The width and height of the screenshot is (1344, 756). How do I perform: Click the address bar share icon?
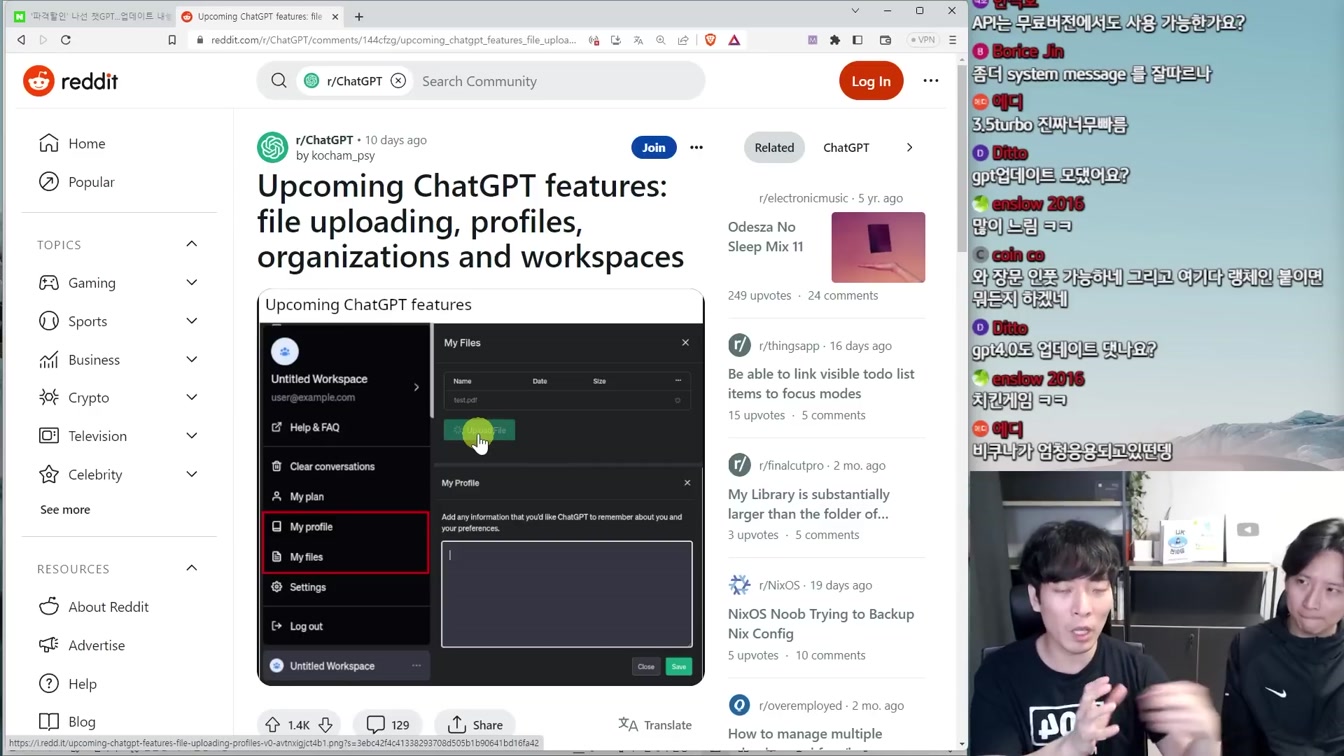pos(683,40)
